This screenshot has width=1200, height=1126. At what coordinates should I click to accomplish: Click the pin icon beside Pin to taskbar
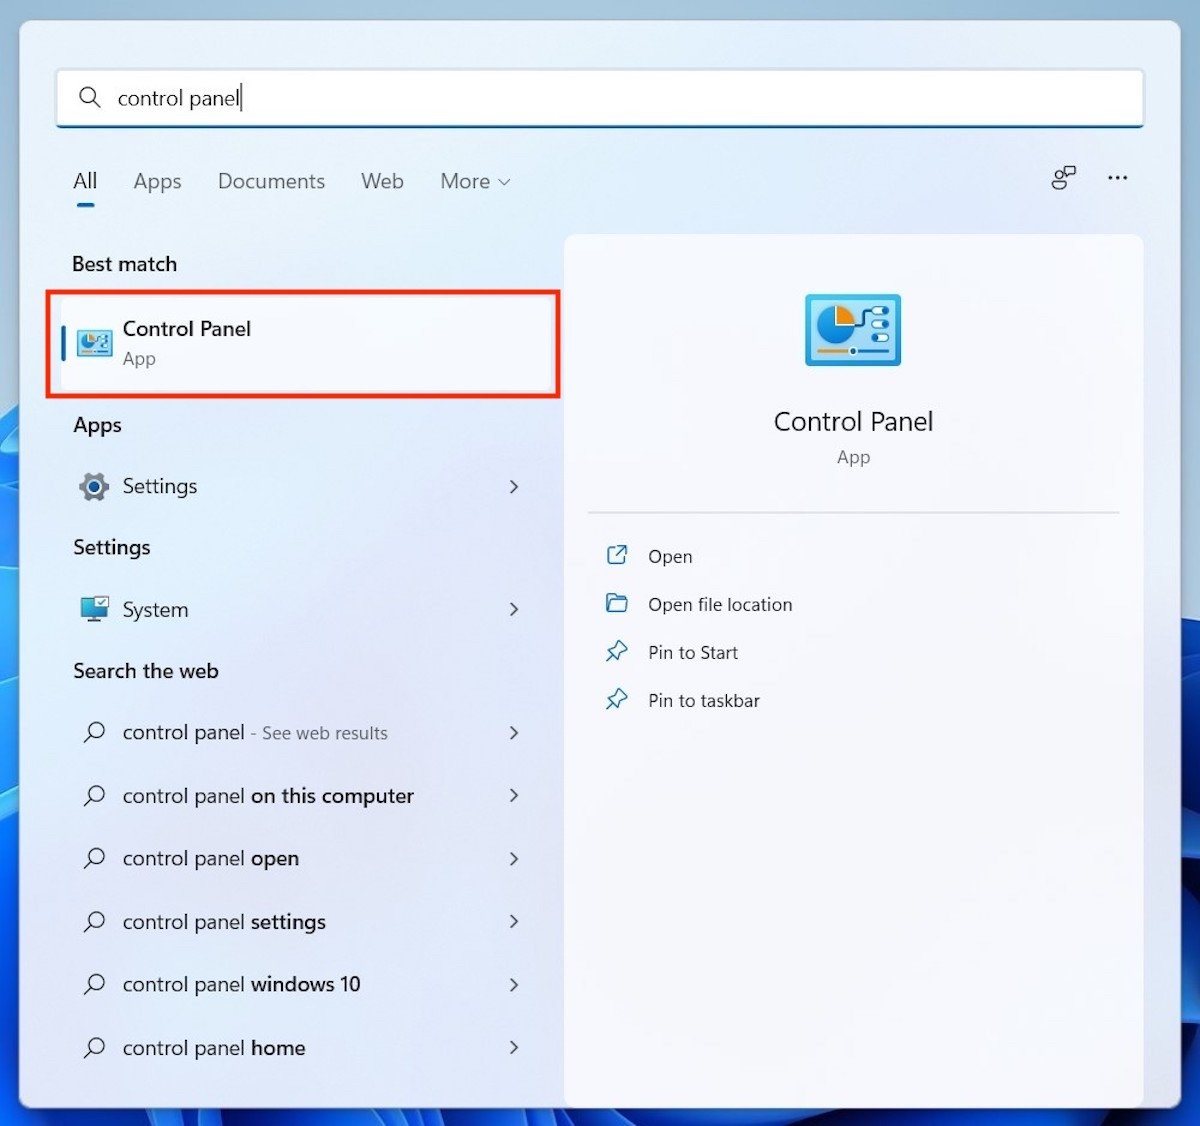click(617, 699)
